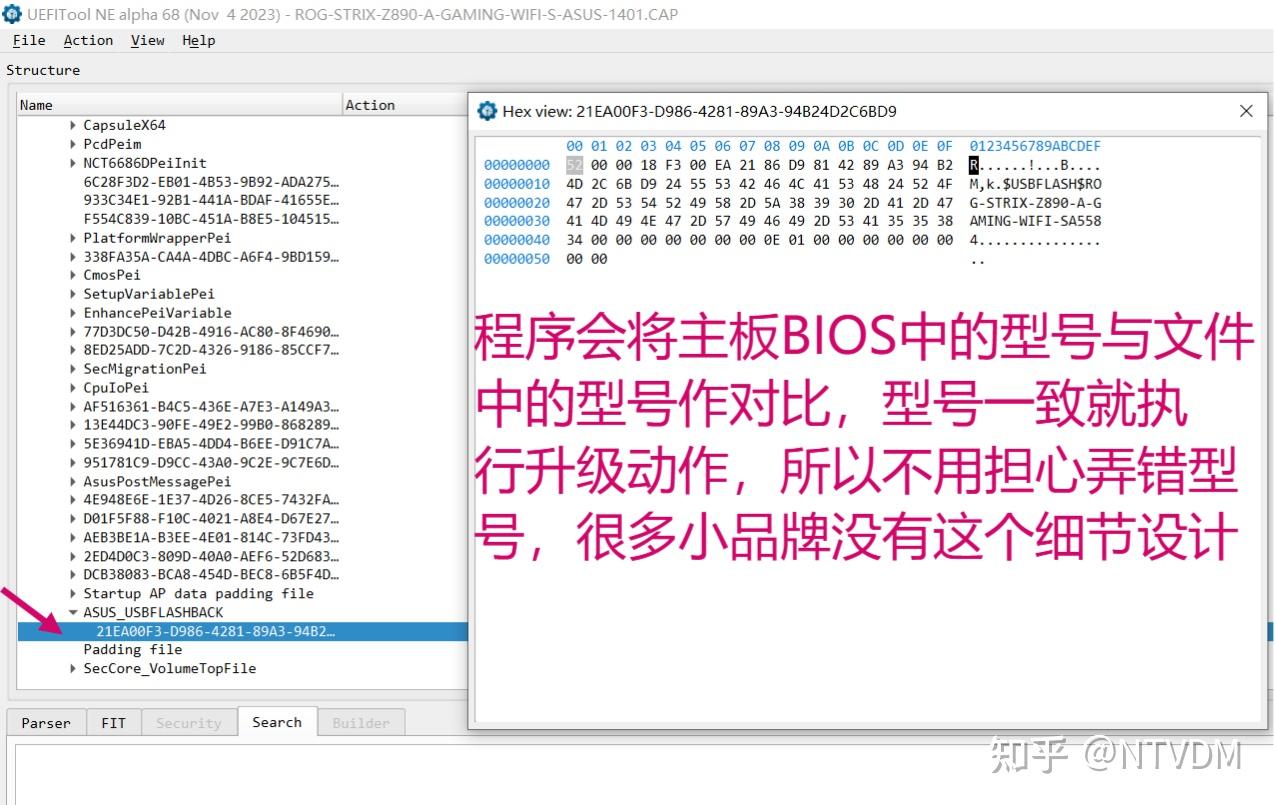Click the Hex view window icon
This screenshot has width=1275, height=805.
[487, 111]
